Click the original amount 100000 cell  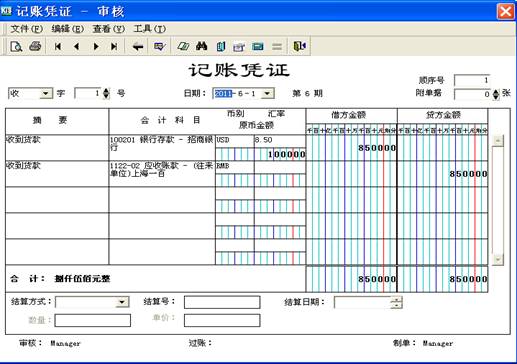[261, 154]
